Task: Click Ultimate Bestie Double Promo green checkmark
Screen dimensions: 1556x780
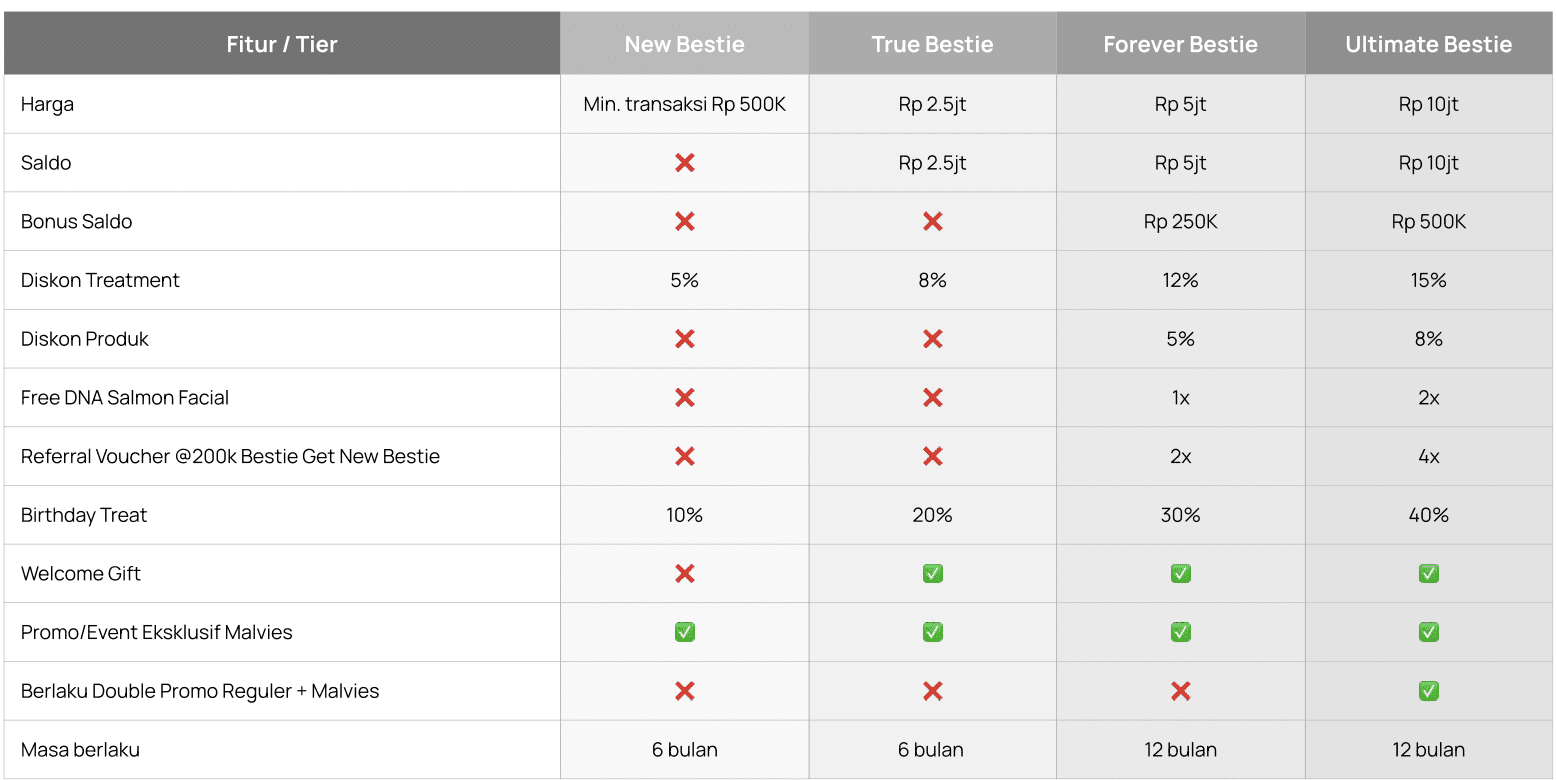Action: click(x=1429, y=691)
